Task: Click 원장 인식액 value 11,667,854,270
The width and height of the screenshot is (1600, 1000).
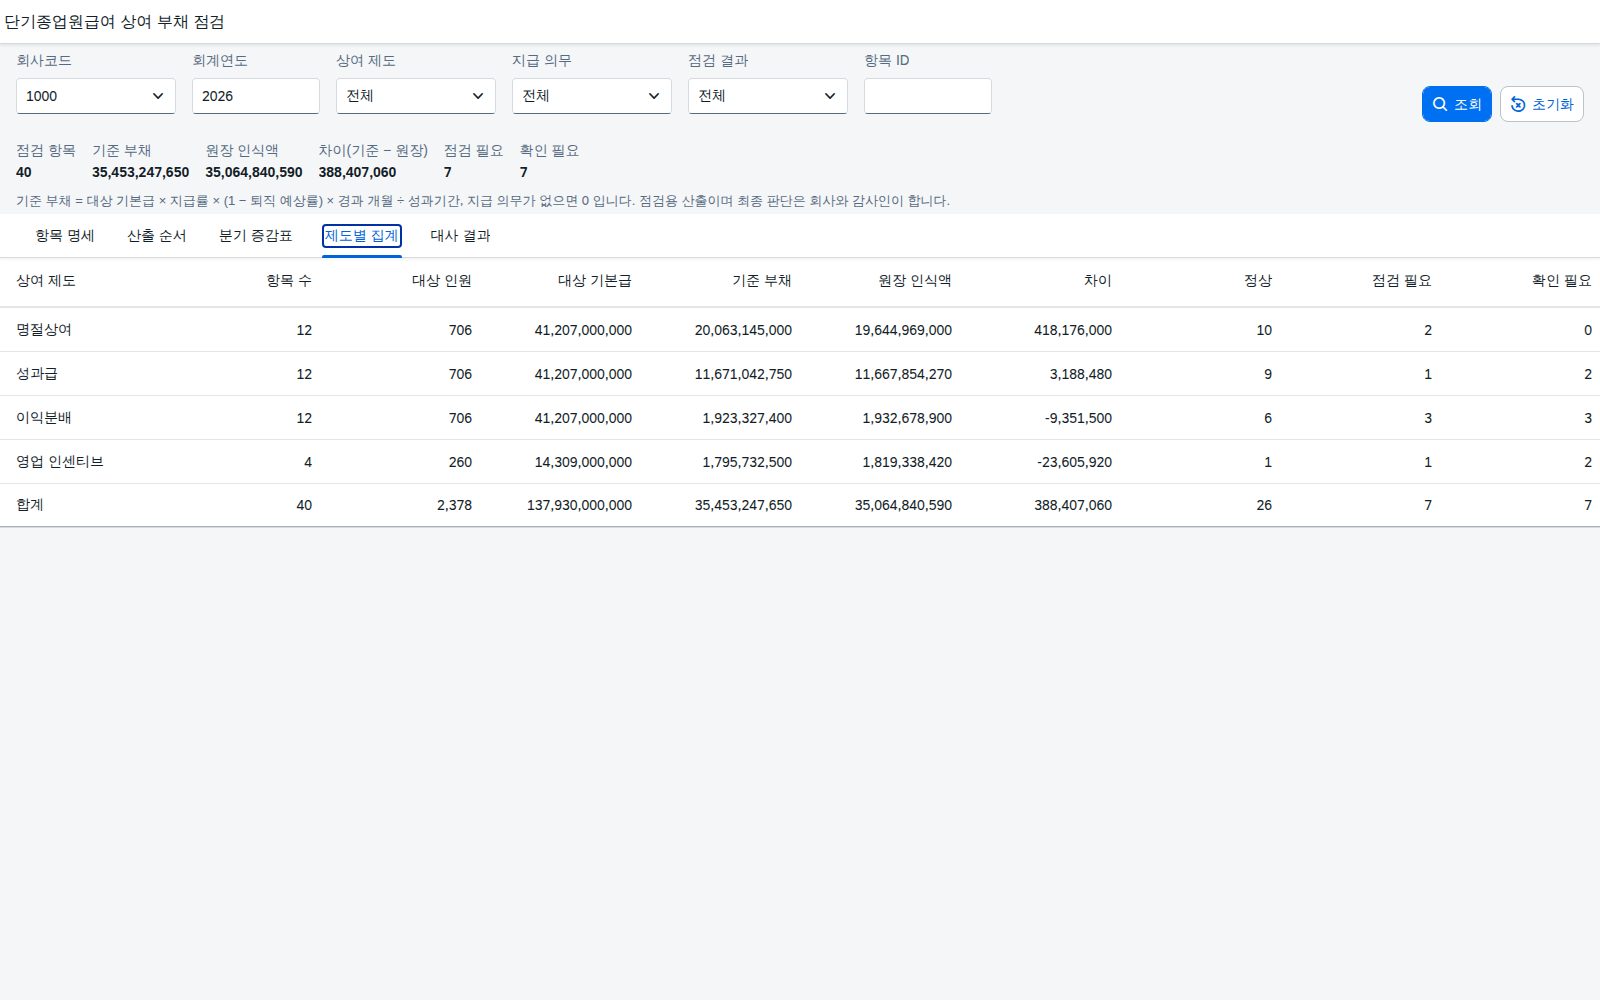Action: tap(903, 374)
